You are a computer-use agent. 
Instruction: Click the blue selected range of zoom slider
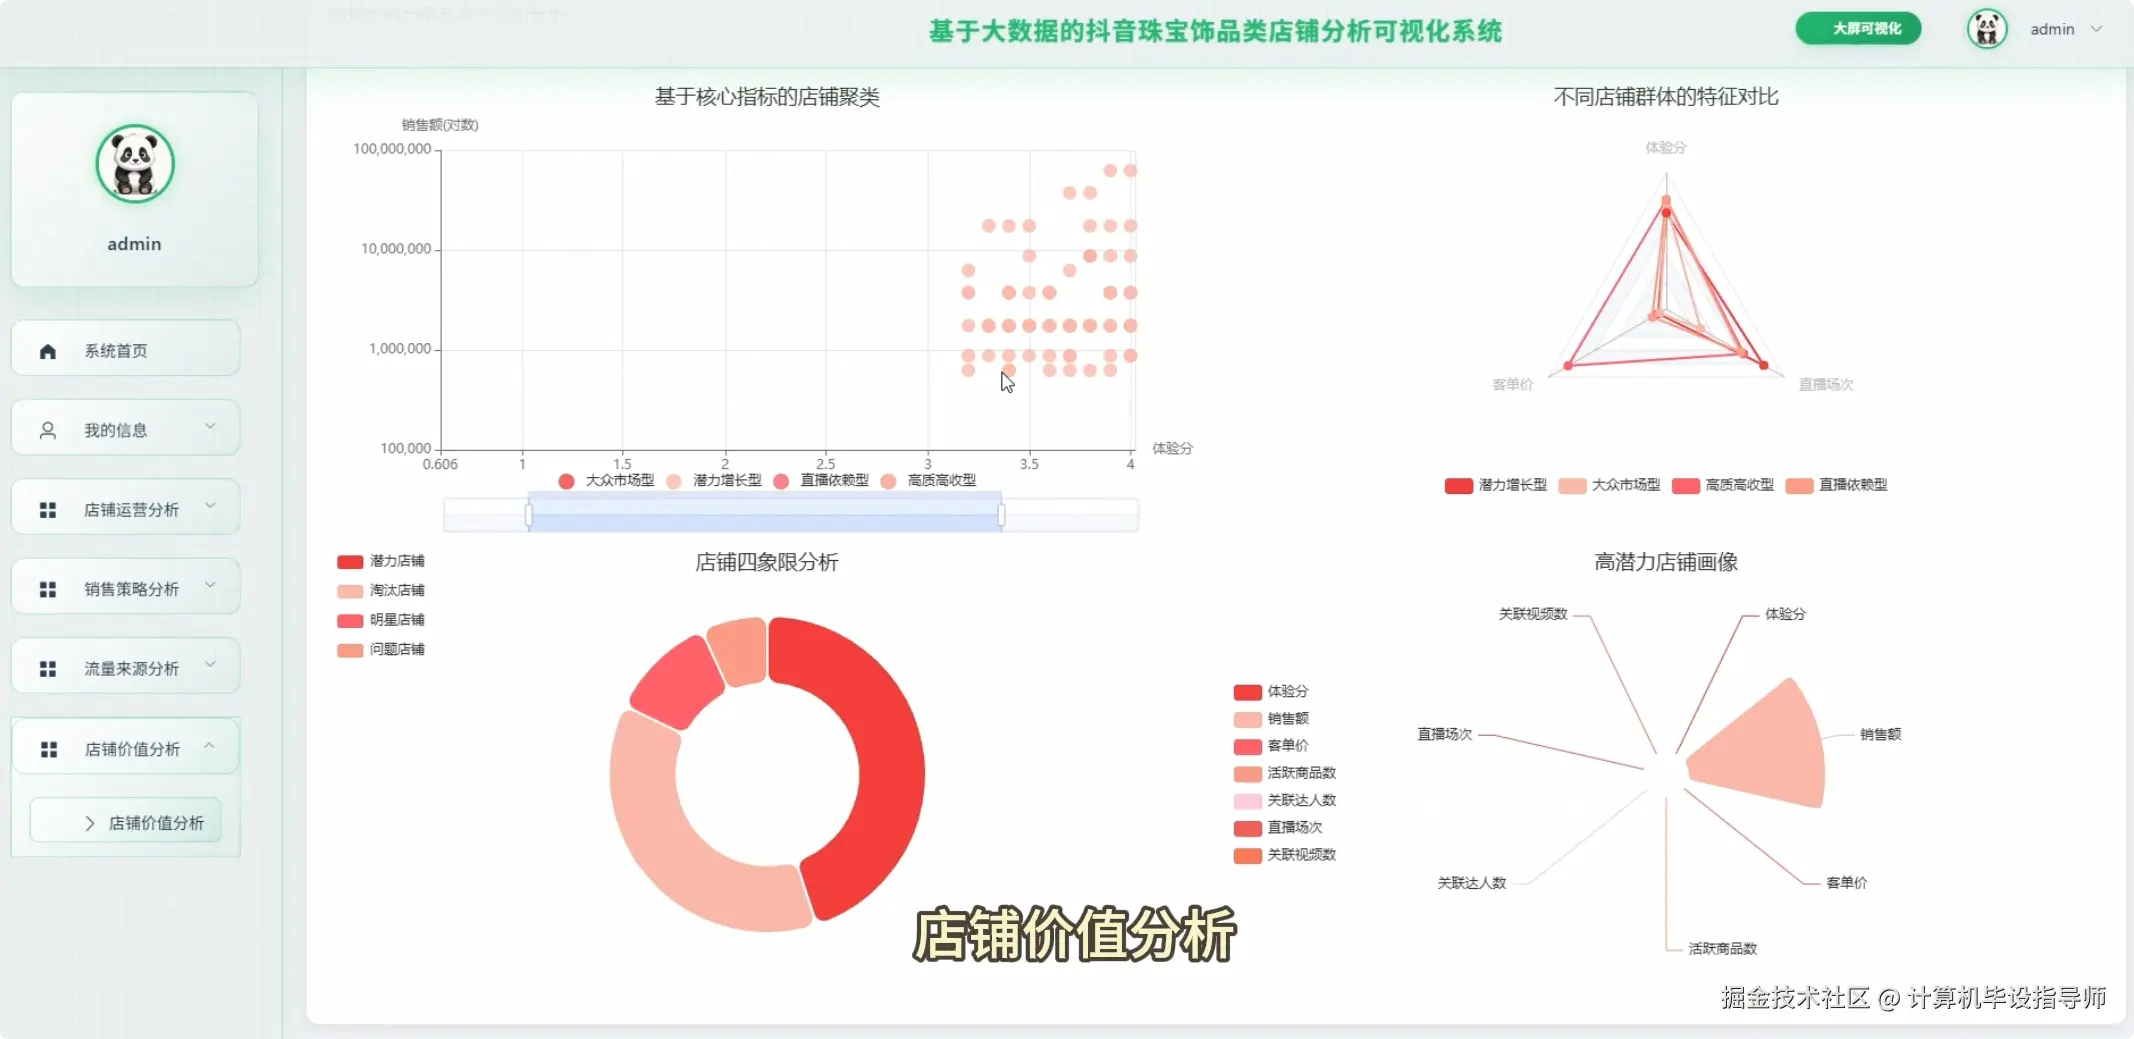pyautogui.click(x=765, y=514)
